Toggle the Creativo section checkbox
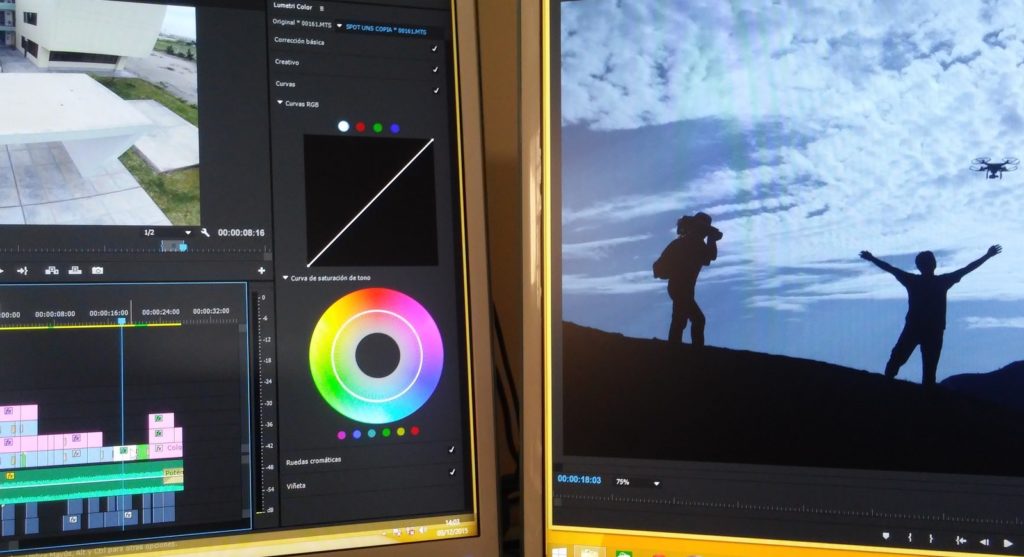1024x557 pixels. 436,69
